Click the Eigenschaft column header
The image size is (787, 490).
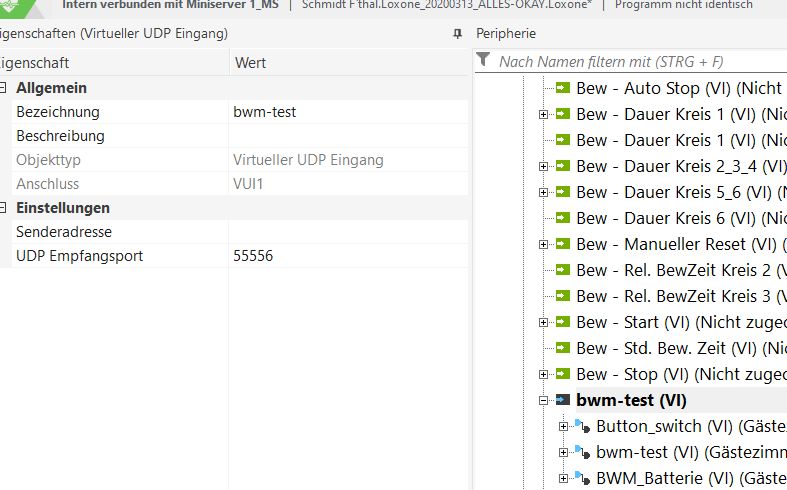(114, 63)
